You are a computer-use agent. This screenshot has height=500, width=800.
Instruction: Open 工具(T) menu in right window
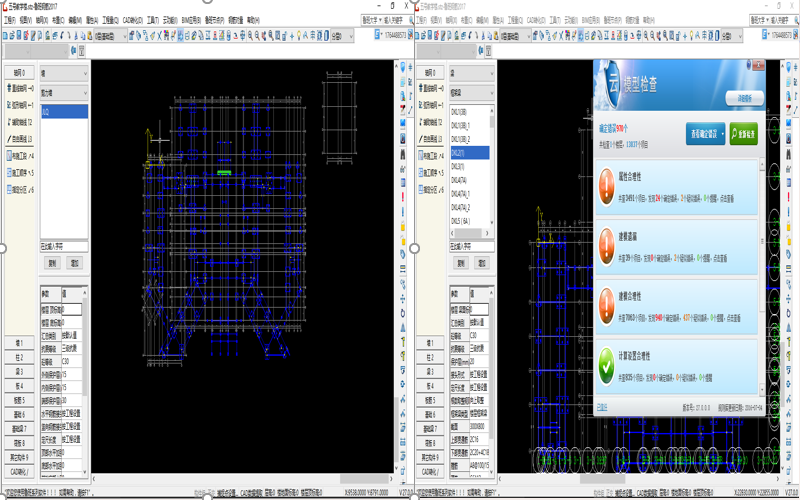pyautogui.click(x=555, y=20)
